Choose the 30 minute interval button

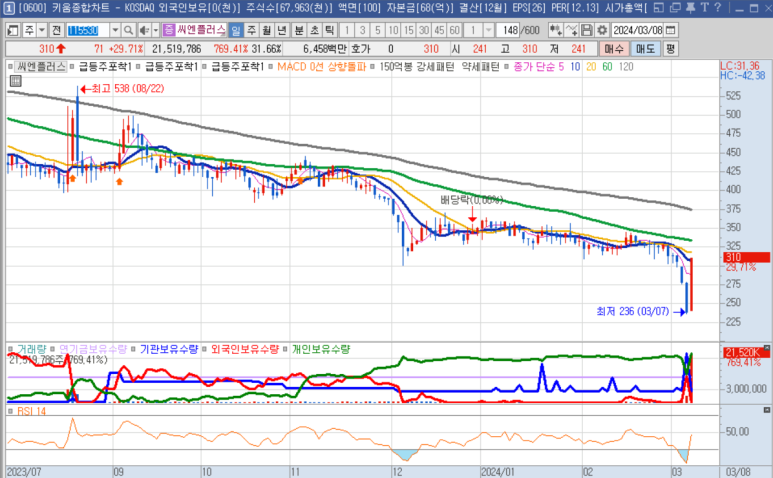pos(423,30)
